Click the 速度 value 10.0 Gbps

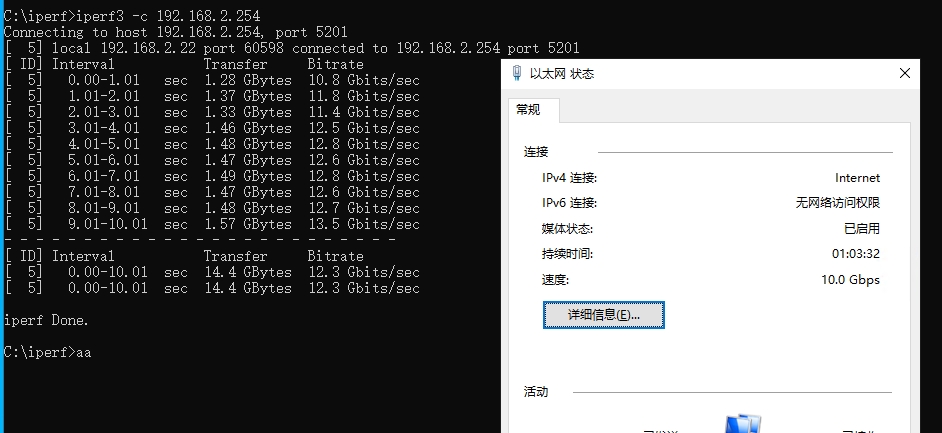pyautogui.click(x=850, y=280)
